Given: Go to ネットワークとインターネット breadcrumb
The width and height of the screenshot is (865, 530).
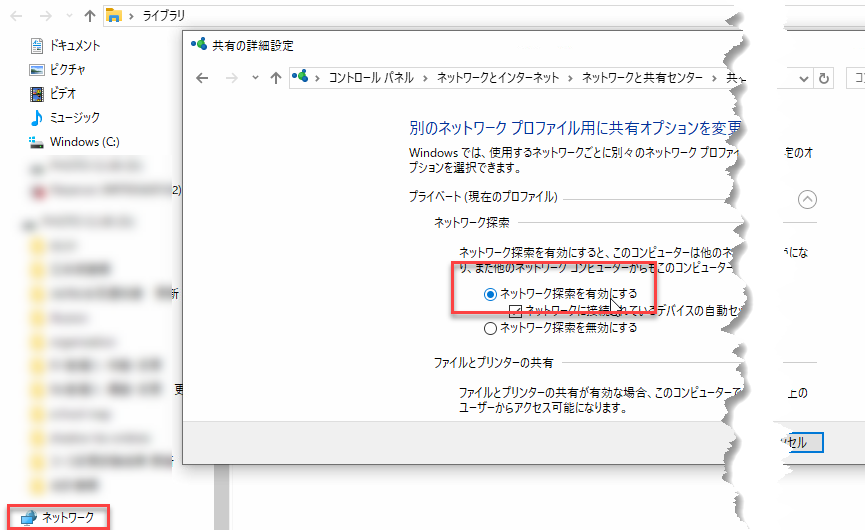Looking at the screenshot, I should [498, 78].
